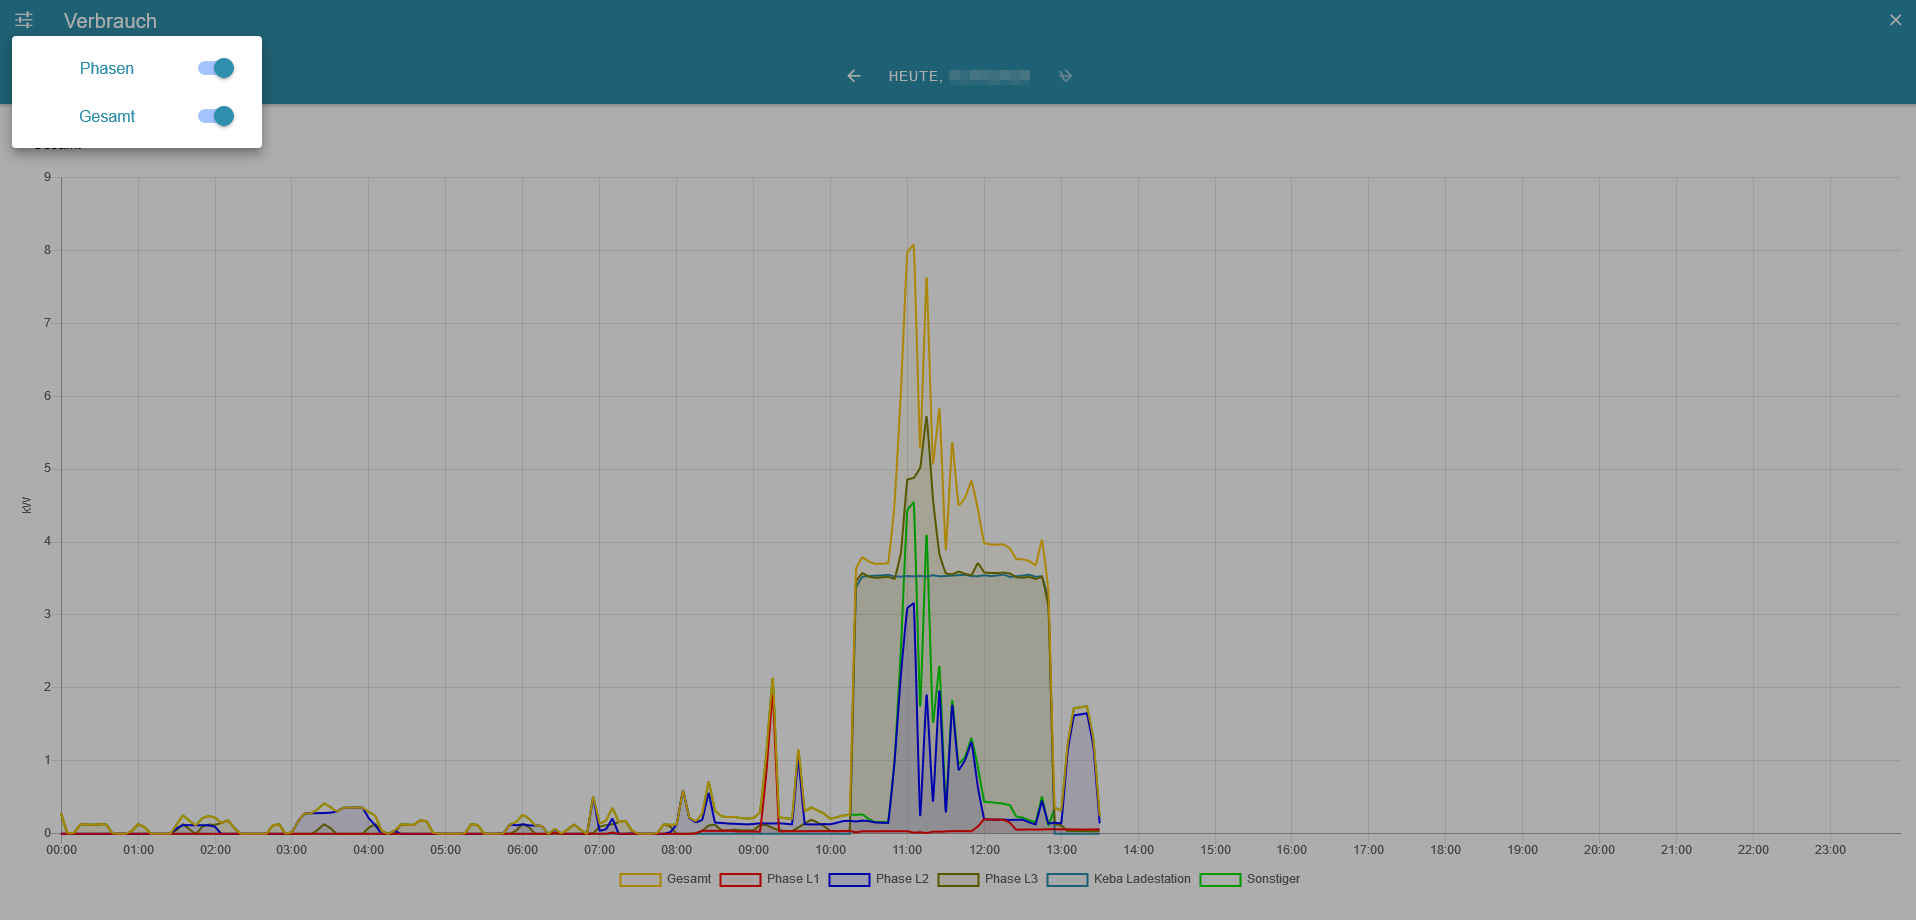
Task: Click the green Sonstiger legend swatch
Action: point(1221,880)
